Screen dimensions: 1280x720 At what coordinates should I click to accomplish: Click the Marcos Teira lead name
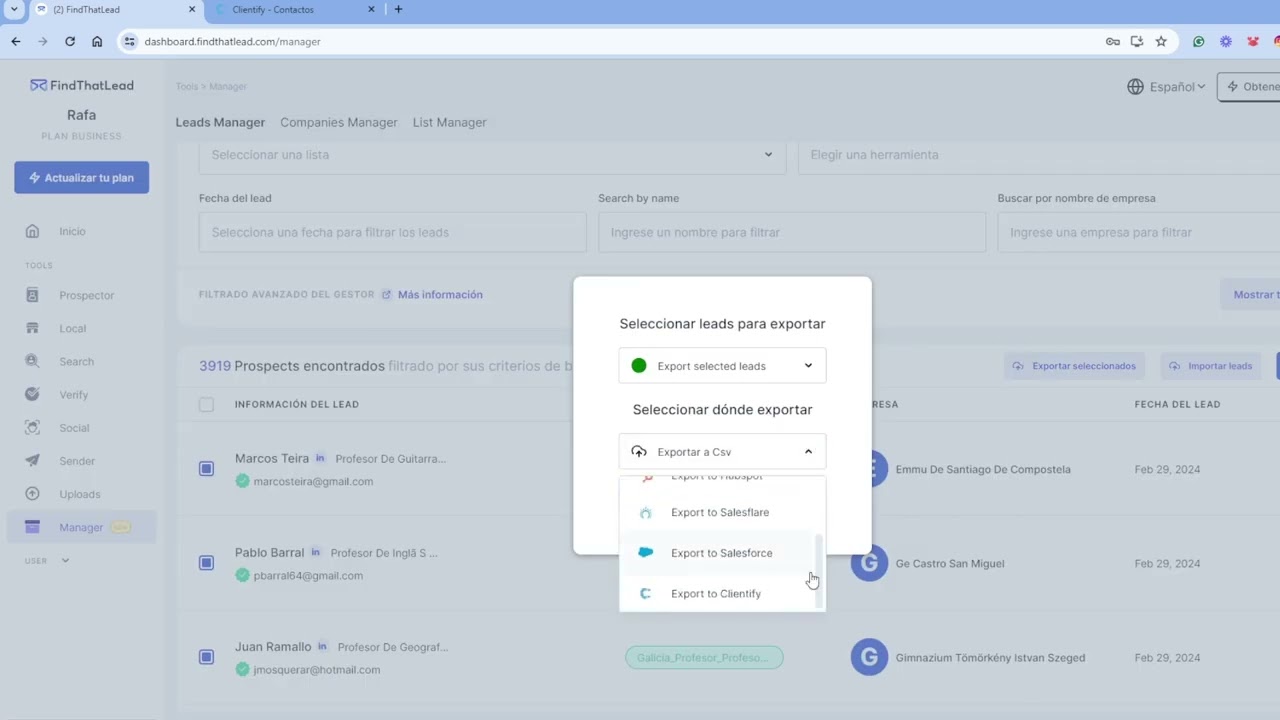pos(272,458)
